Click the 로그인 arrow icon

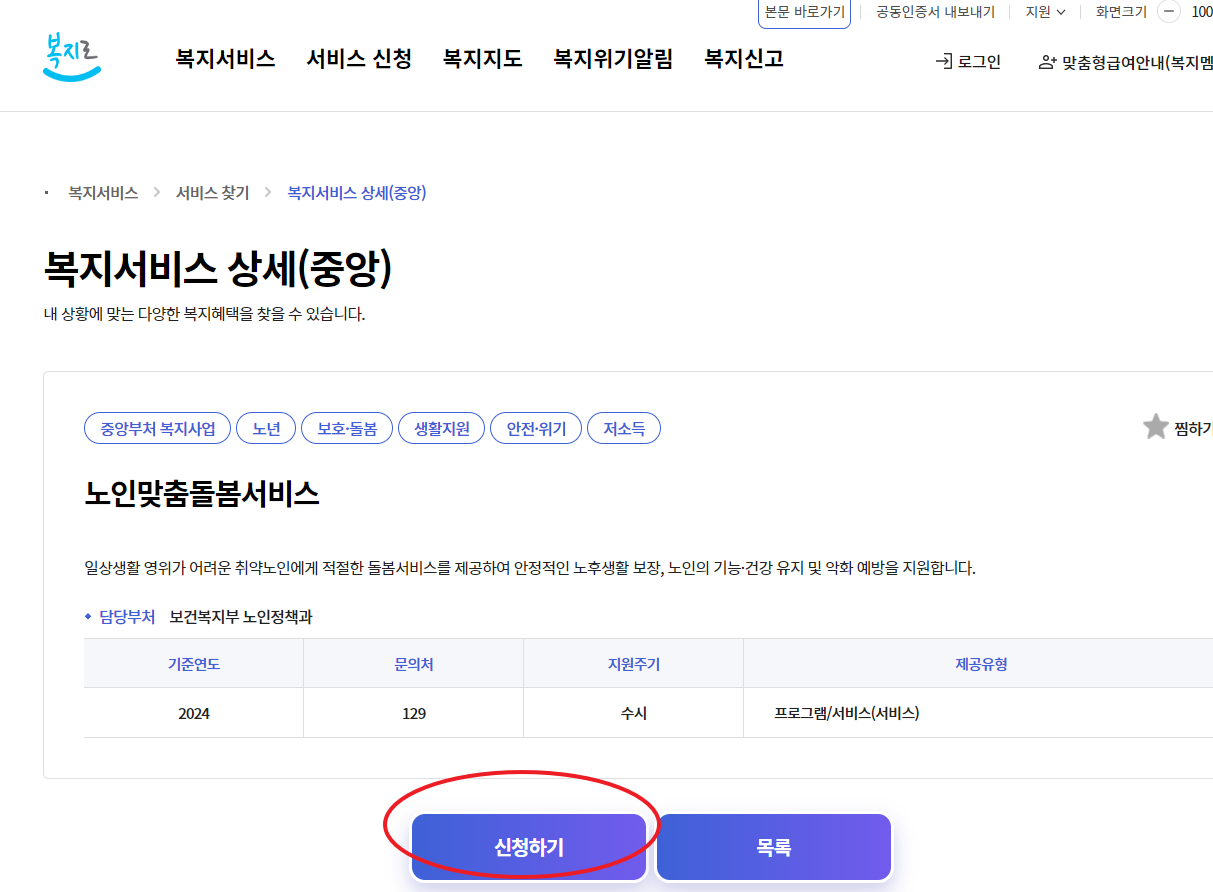(943, 62)
